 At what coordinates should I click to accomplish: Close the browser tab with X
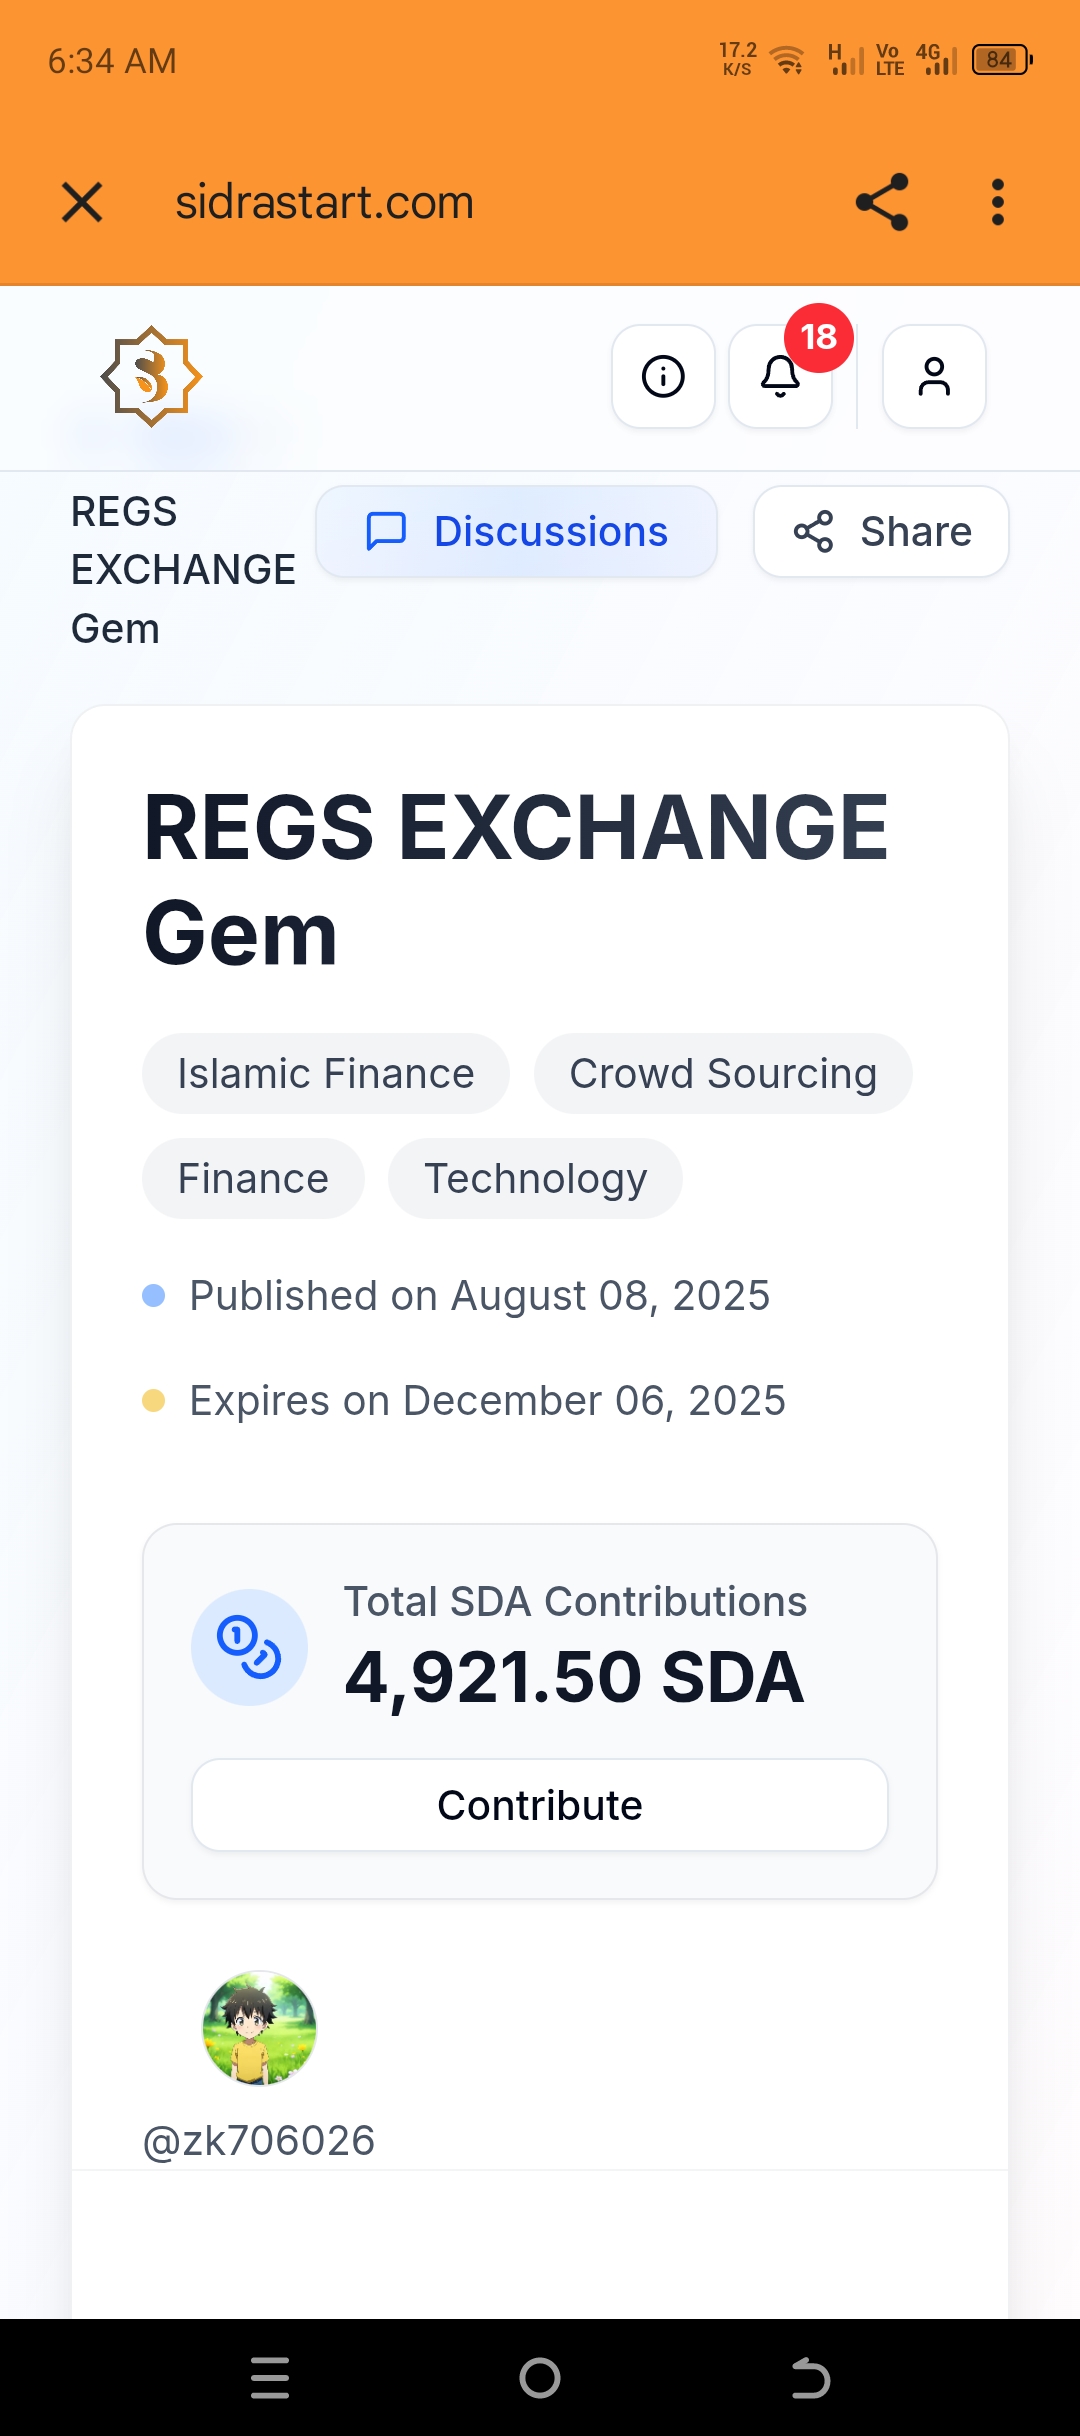[x=82, y=202]
